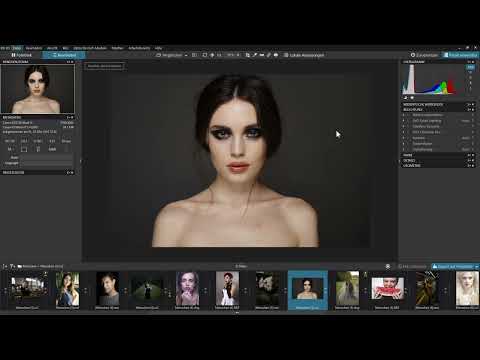The image size is (480, 360).
Task: Select the white balance pipette tool
Action: click(255, 55)
